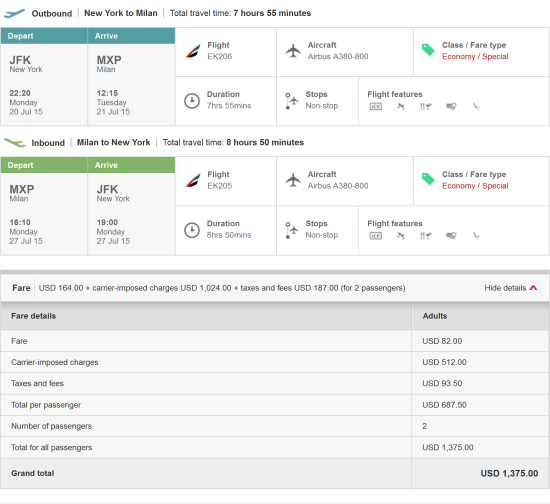
Task: Open inbound Economy / Special fare type link
Action: tap(475, 186)
